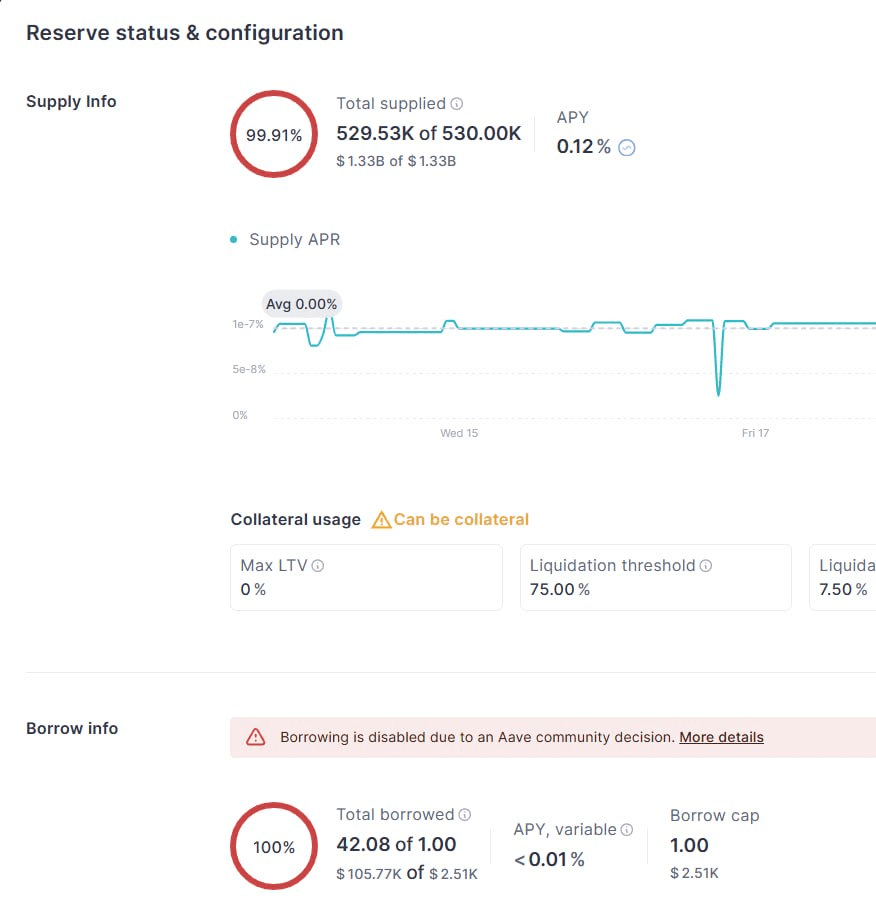The height and width of the screenshot is (918, 876).
Task: Click the Supply APR legend dot
Action: [x=234, y=240]
